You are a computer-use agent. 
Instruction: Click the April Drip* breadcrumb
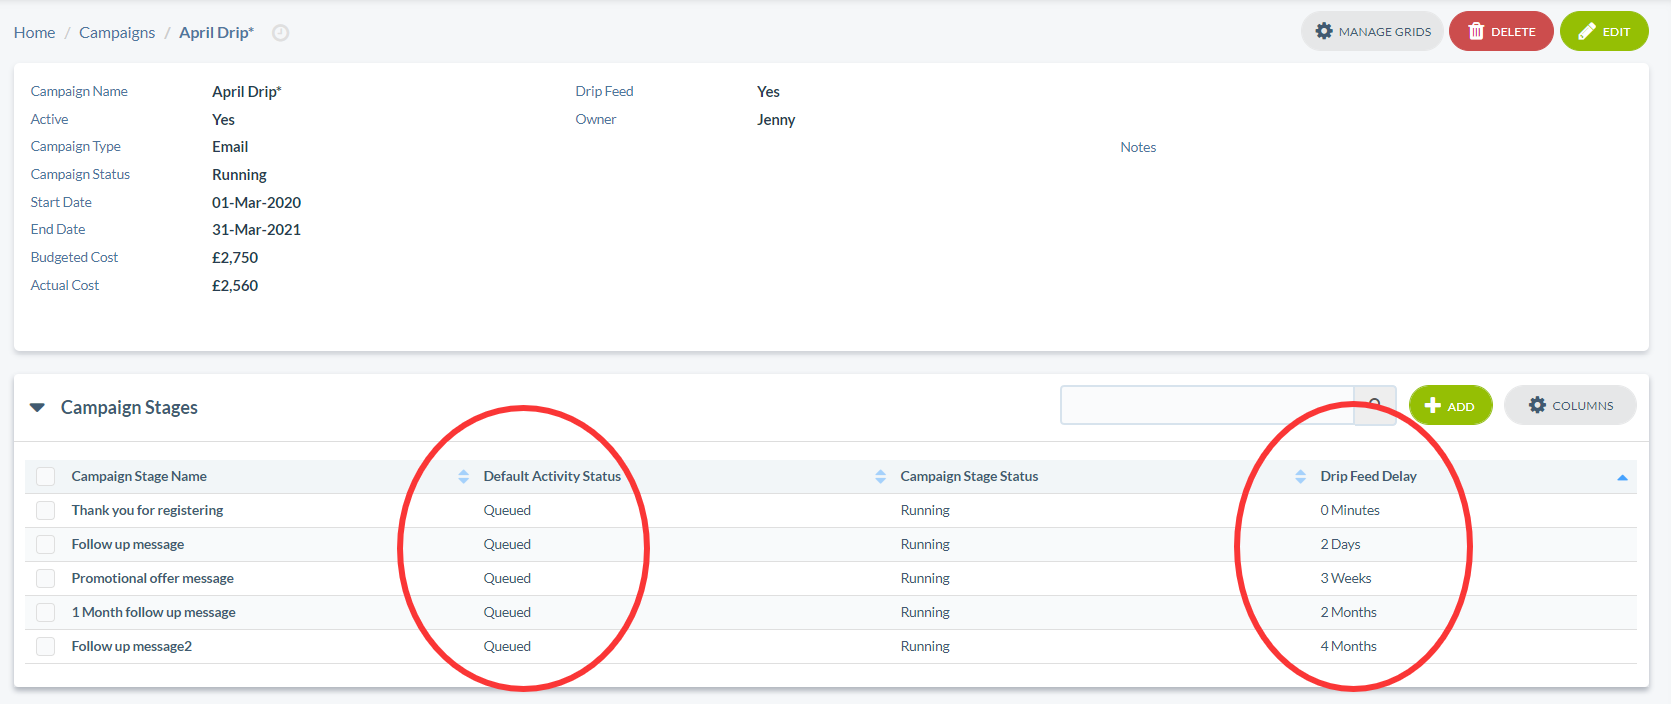coord(216,32)
